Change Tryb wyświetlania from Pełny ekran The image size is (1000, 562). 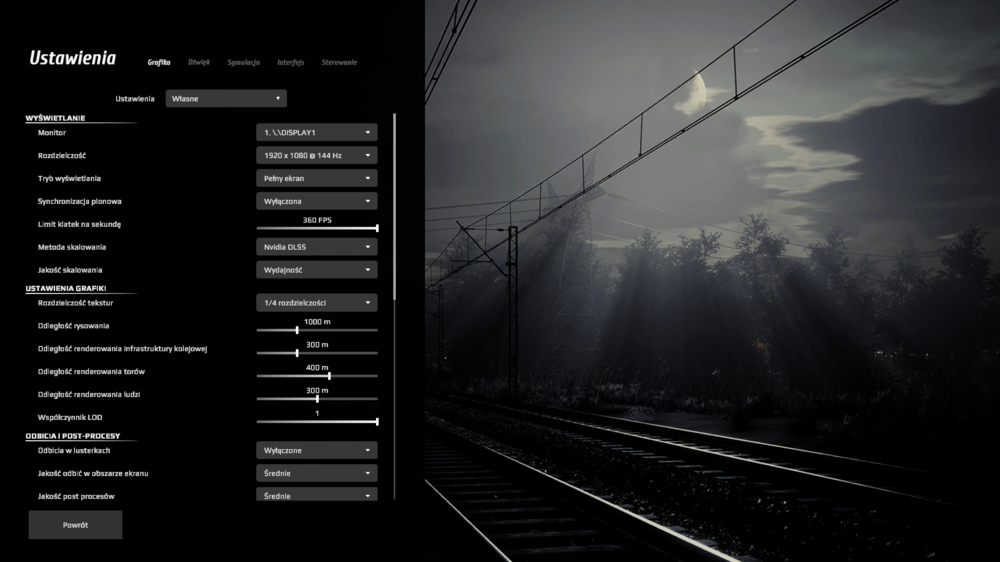(316, 178)
